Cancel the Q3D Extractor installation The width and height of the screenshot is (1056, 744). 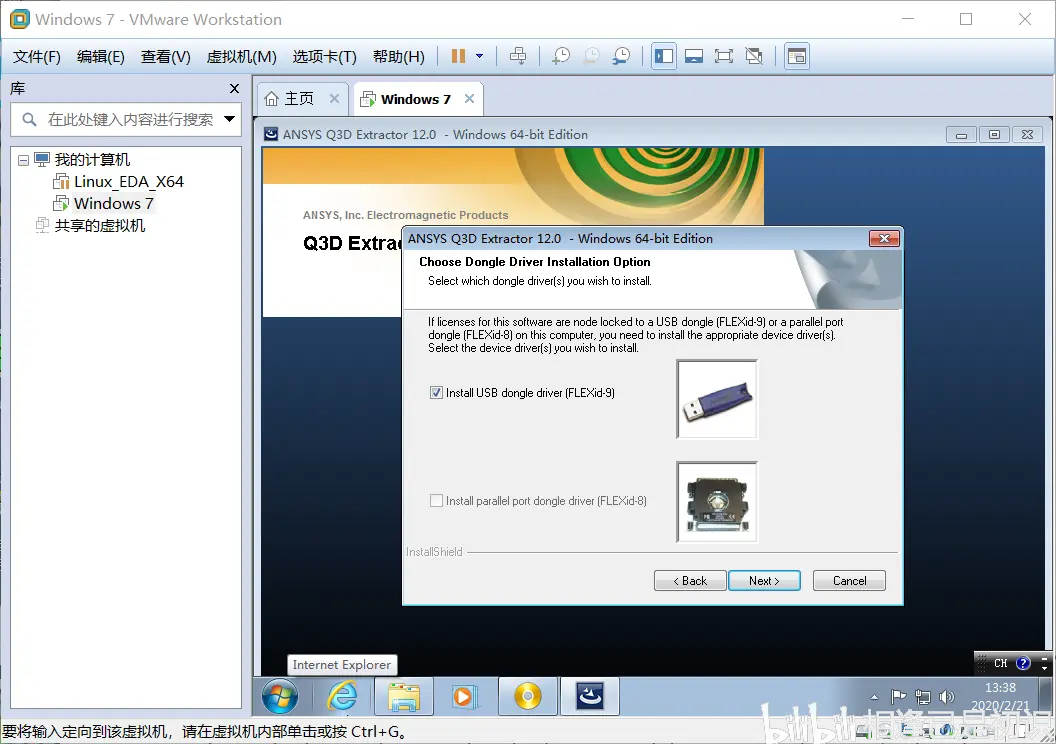849,580
